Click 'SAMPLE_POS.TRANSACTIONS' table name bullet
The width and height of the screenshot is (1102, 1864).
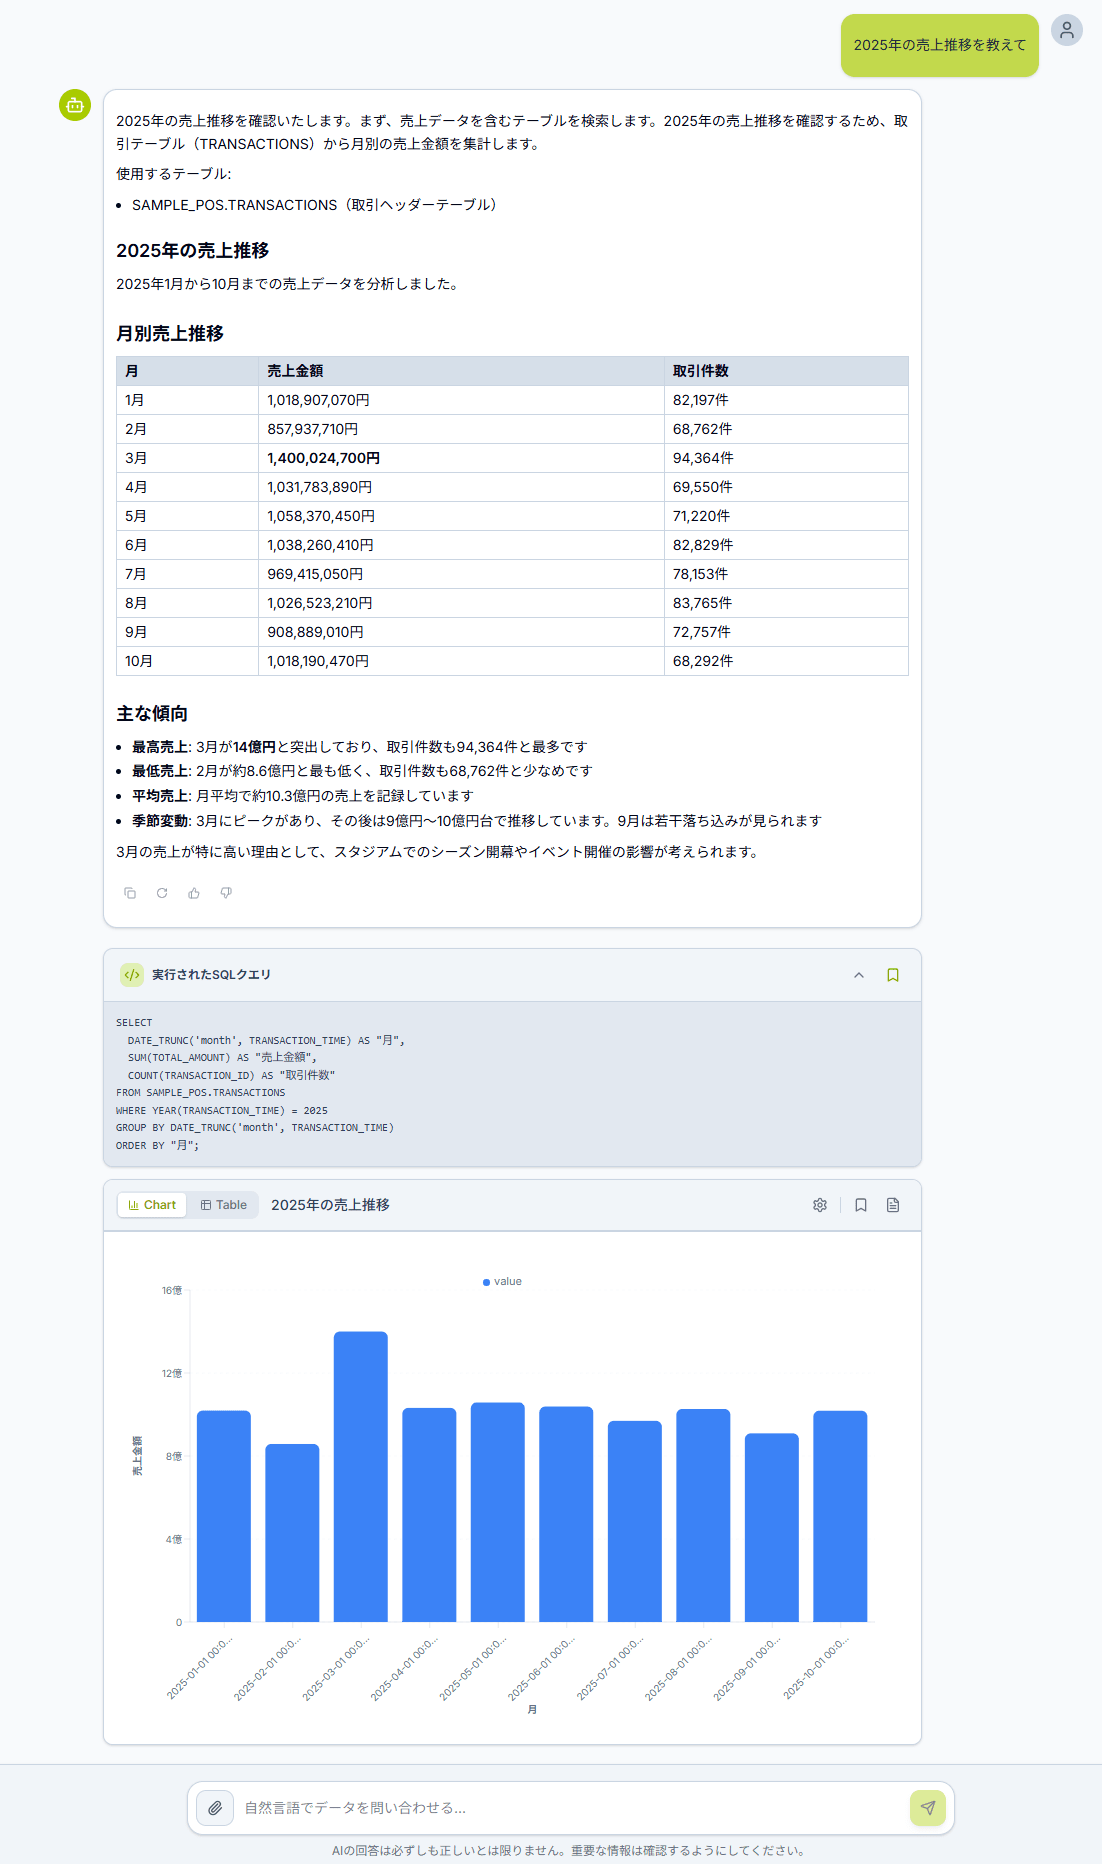[x=315, y=205]
